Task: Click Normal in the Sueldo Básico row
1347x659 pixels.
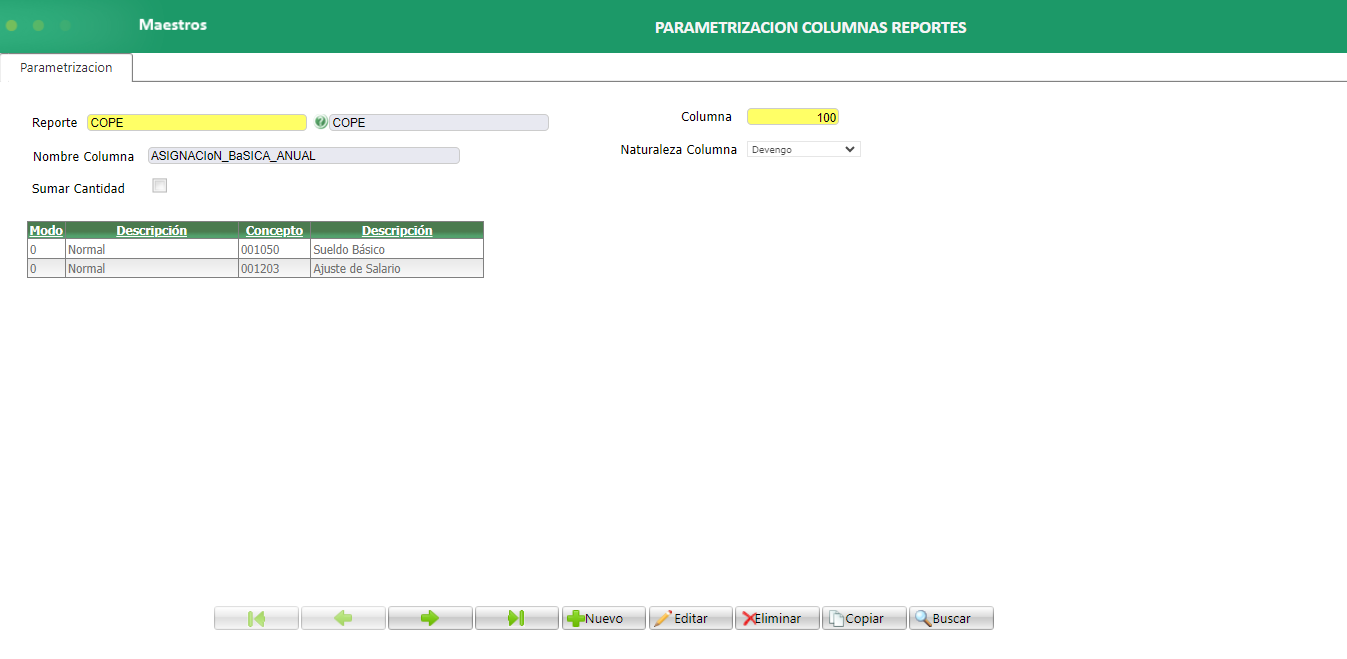Action: [152, 249]
